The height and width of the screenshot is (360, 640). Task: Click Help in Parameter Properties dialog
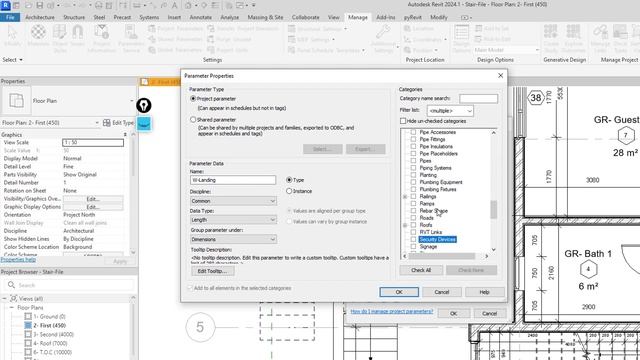tap(484, 292)
